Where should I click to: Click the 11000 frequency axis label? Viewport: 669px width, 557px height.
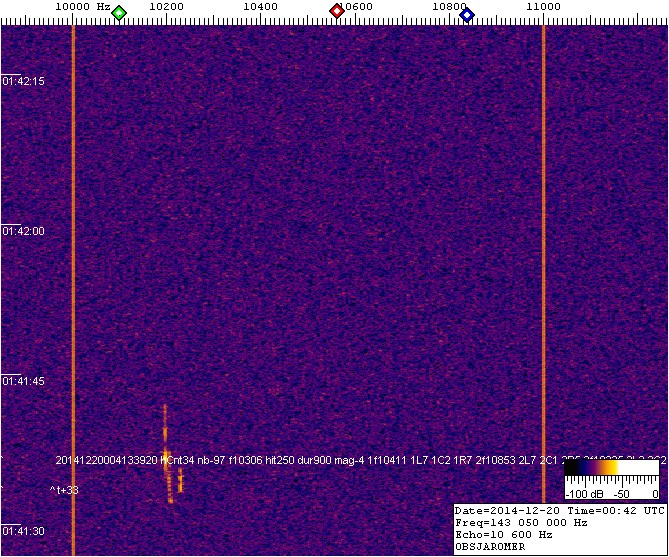point(543,6)
